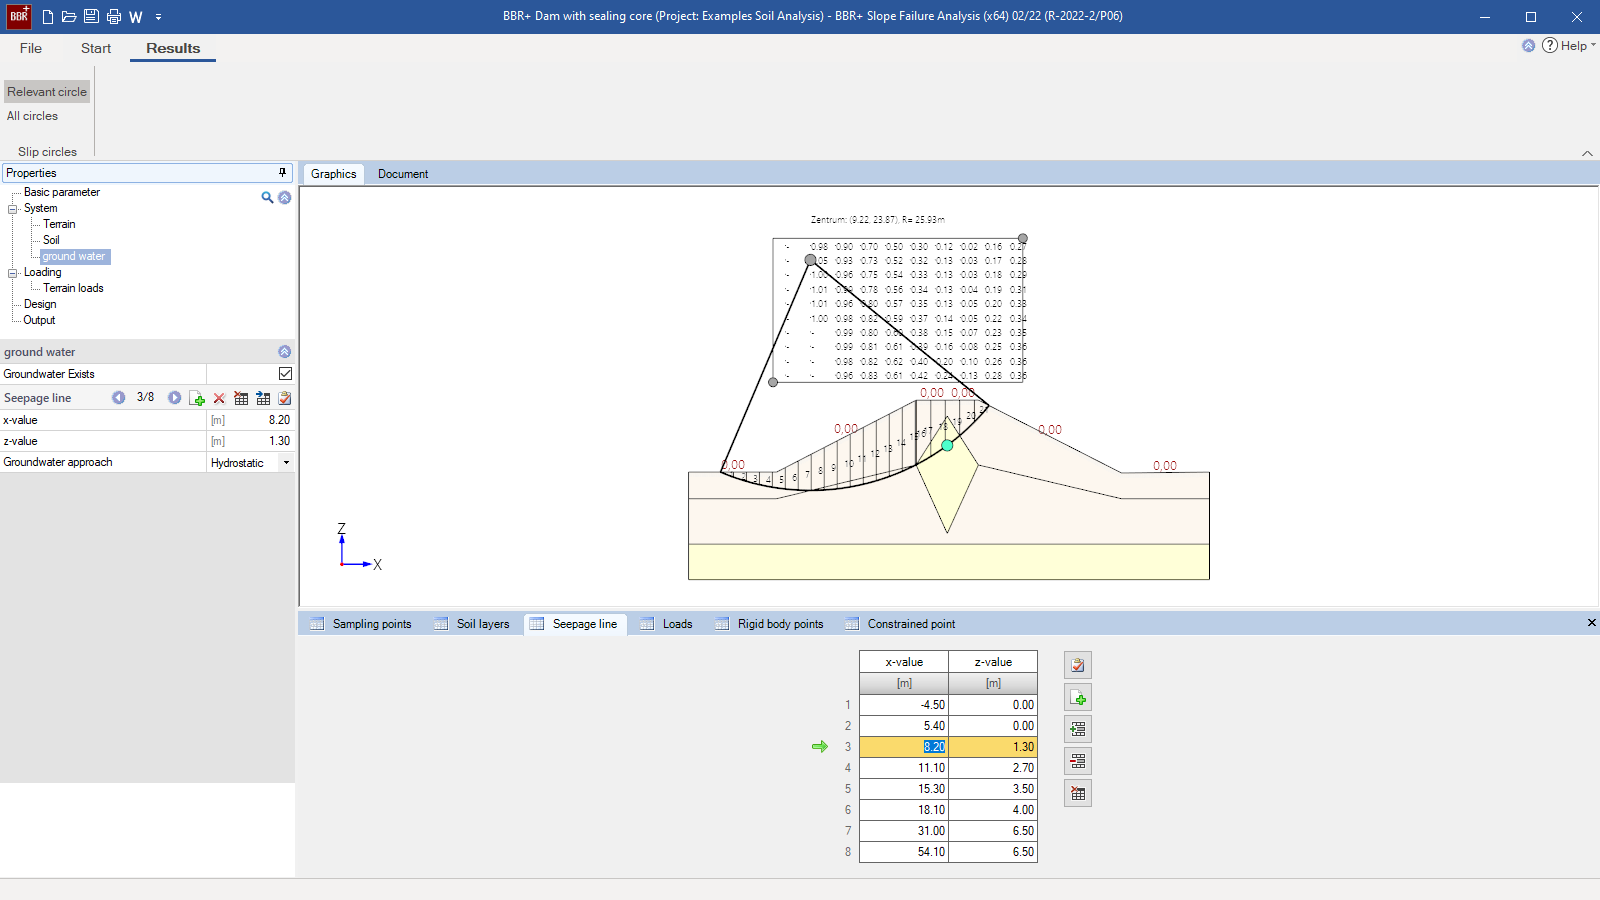Open the Groundwater approach Hydrostatic dropdown

pyautogui.click(x=286, y=463)
